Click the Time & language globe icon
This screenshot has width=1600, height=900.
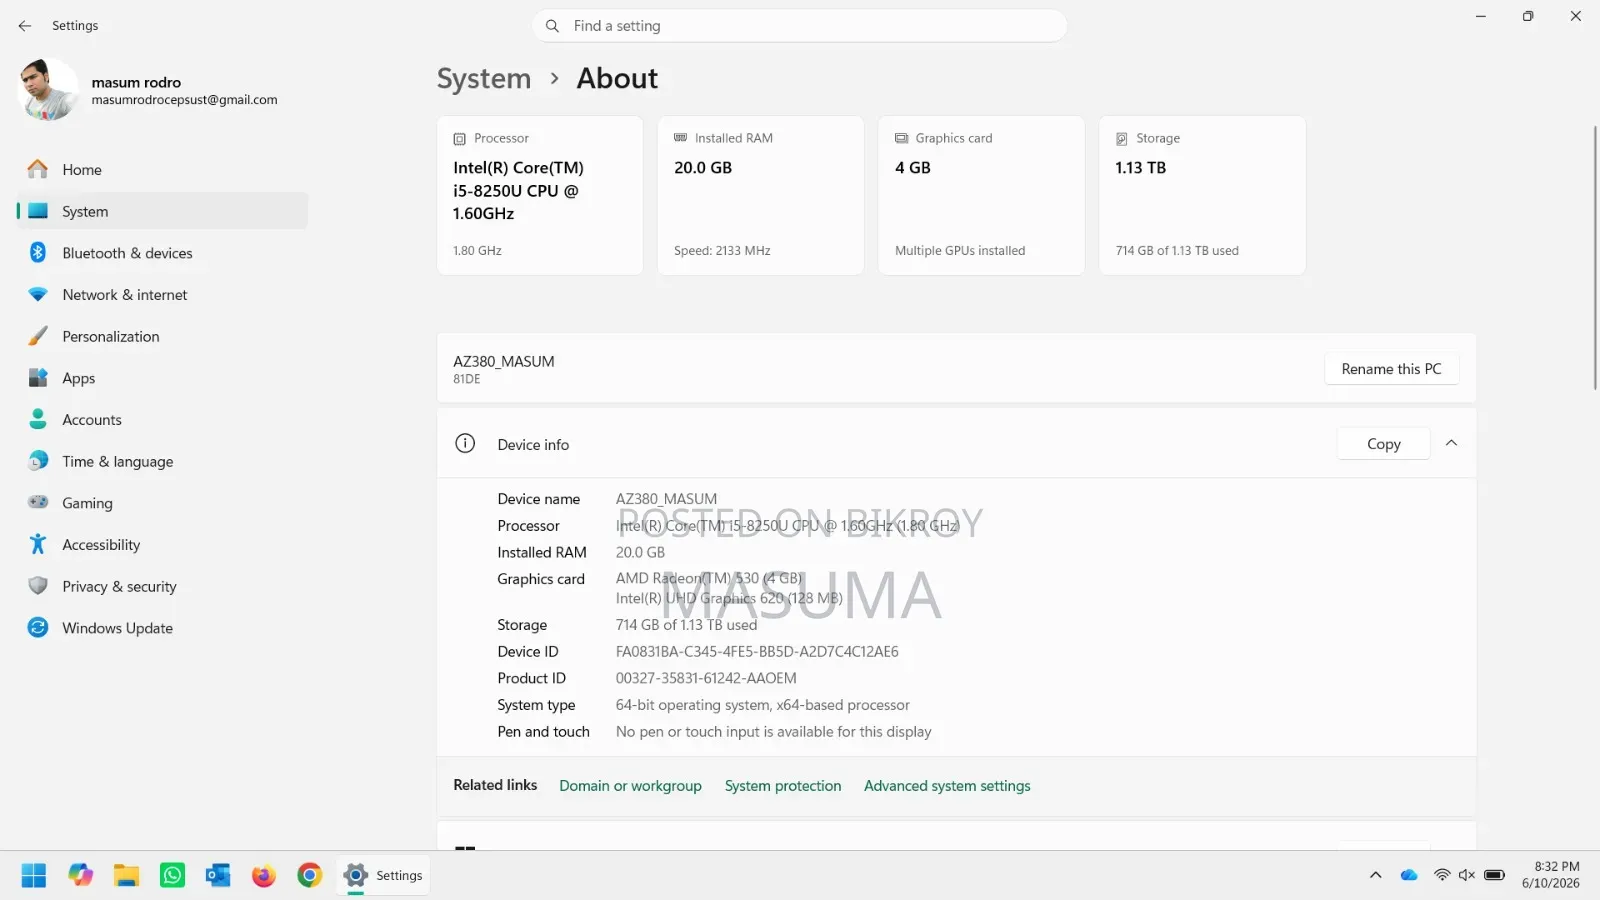click(x=38, y=461)
